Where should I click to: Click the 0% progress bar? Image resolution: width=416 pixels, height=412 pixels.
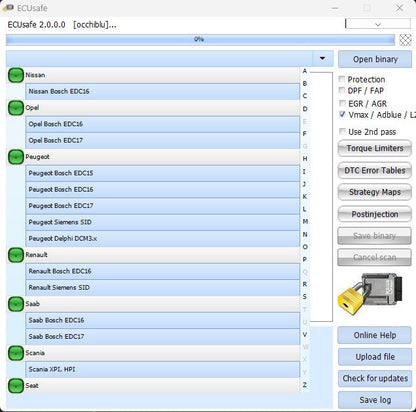pos(200,40)
